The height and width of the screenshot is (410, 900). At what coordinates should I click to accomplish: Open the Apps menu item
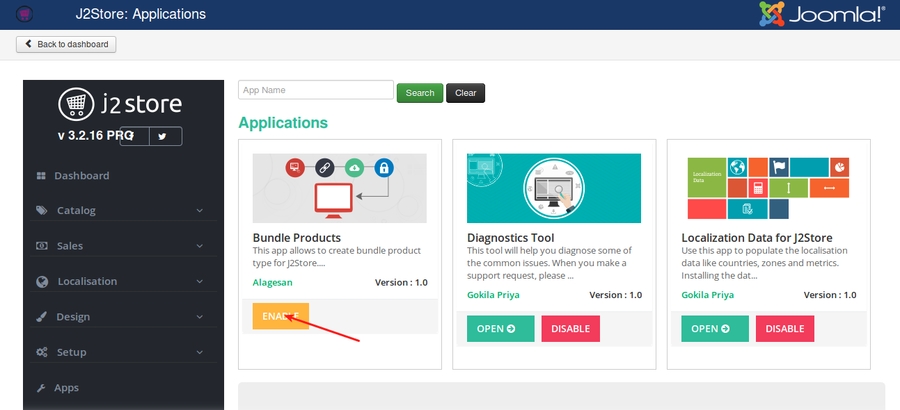coord(67,388)
